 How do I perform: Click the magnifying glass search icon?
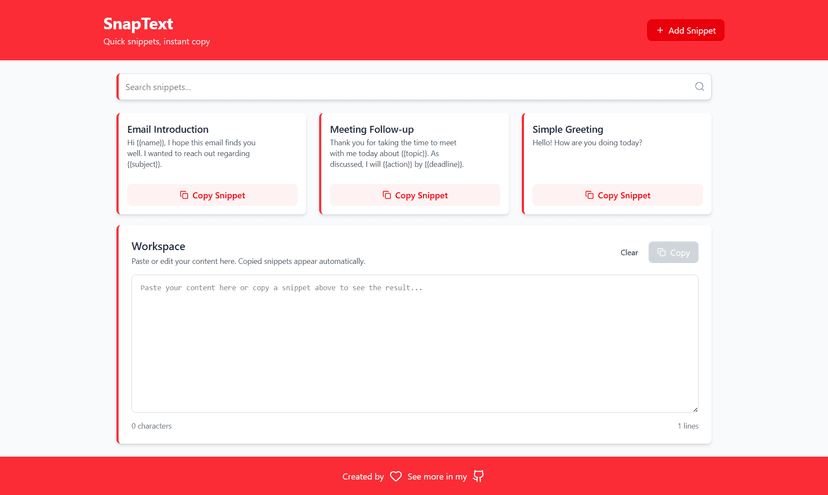(x=699, y=87)
